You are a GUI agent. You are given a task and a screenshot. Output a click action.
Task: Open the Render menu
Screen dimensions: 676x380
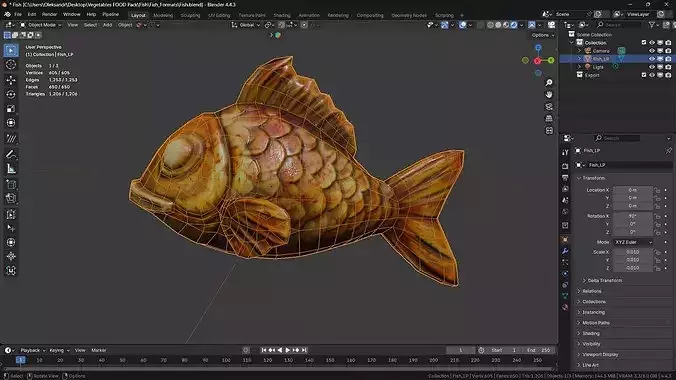tap(50, 15)
